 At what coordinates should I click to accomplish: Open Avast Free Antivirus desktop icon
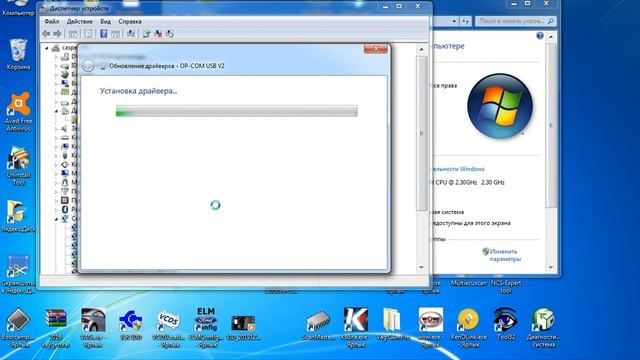[x=18, y=111]
